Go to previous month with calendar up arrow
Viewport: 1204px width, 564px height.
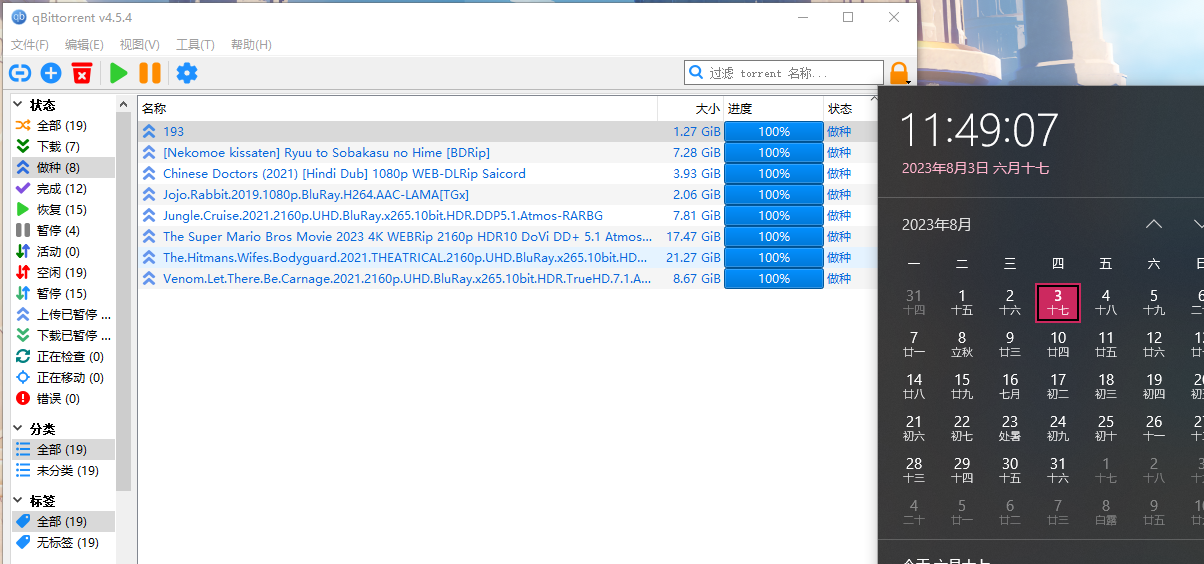pos(1154,224)
